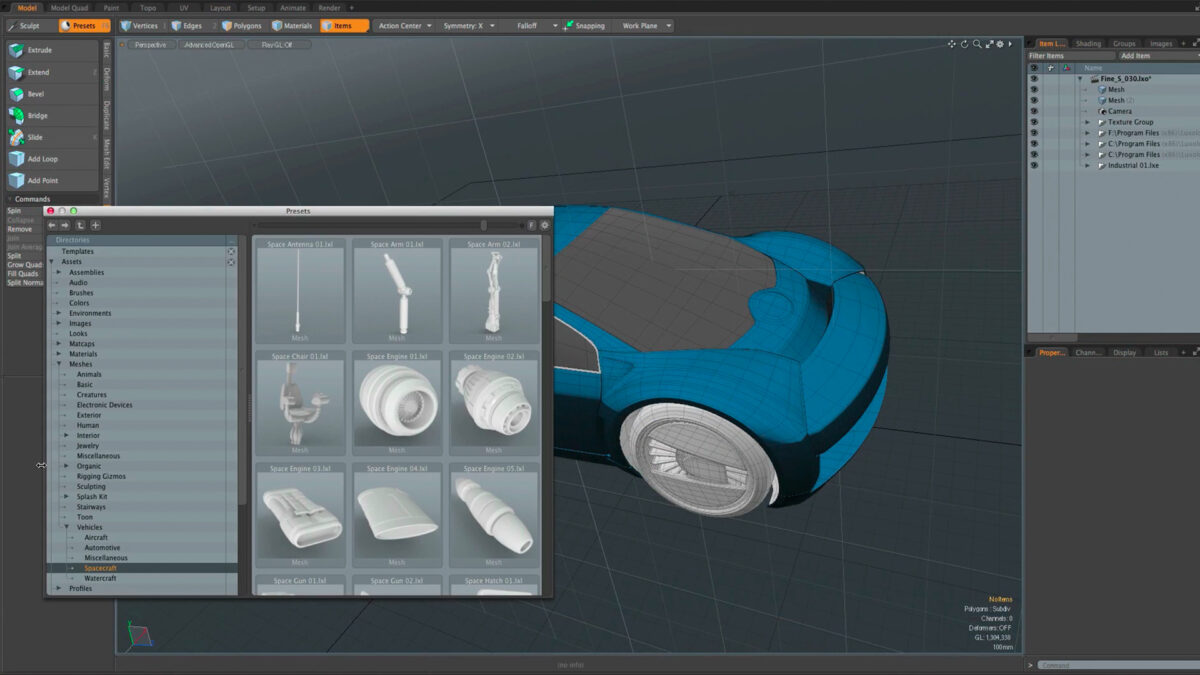The width and height of the screenshot is (1200, 675).
Task: Open the Action Center dropdown
Action: [x=405, y=26]
